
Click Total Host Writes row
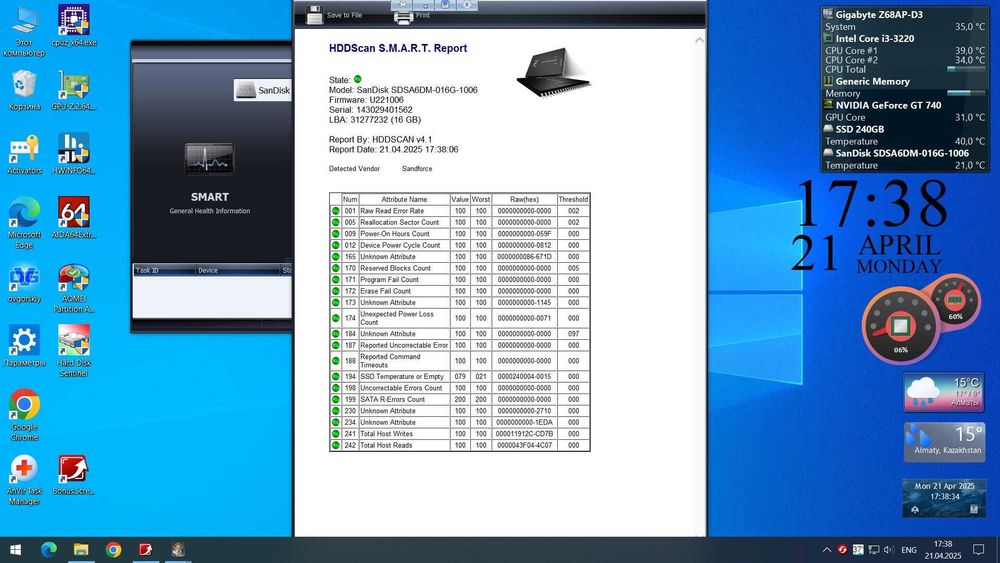tap(460, 434)
